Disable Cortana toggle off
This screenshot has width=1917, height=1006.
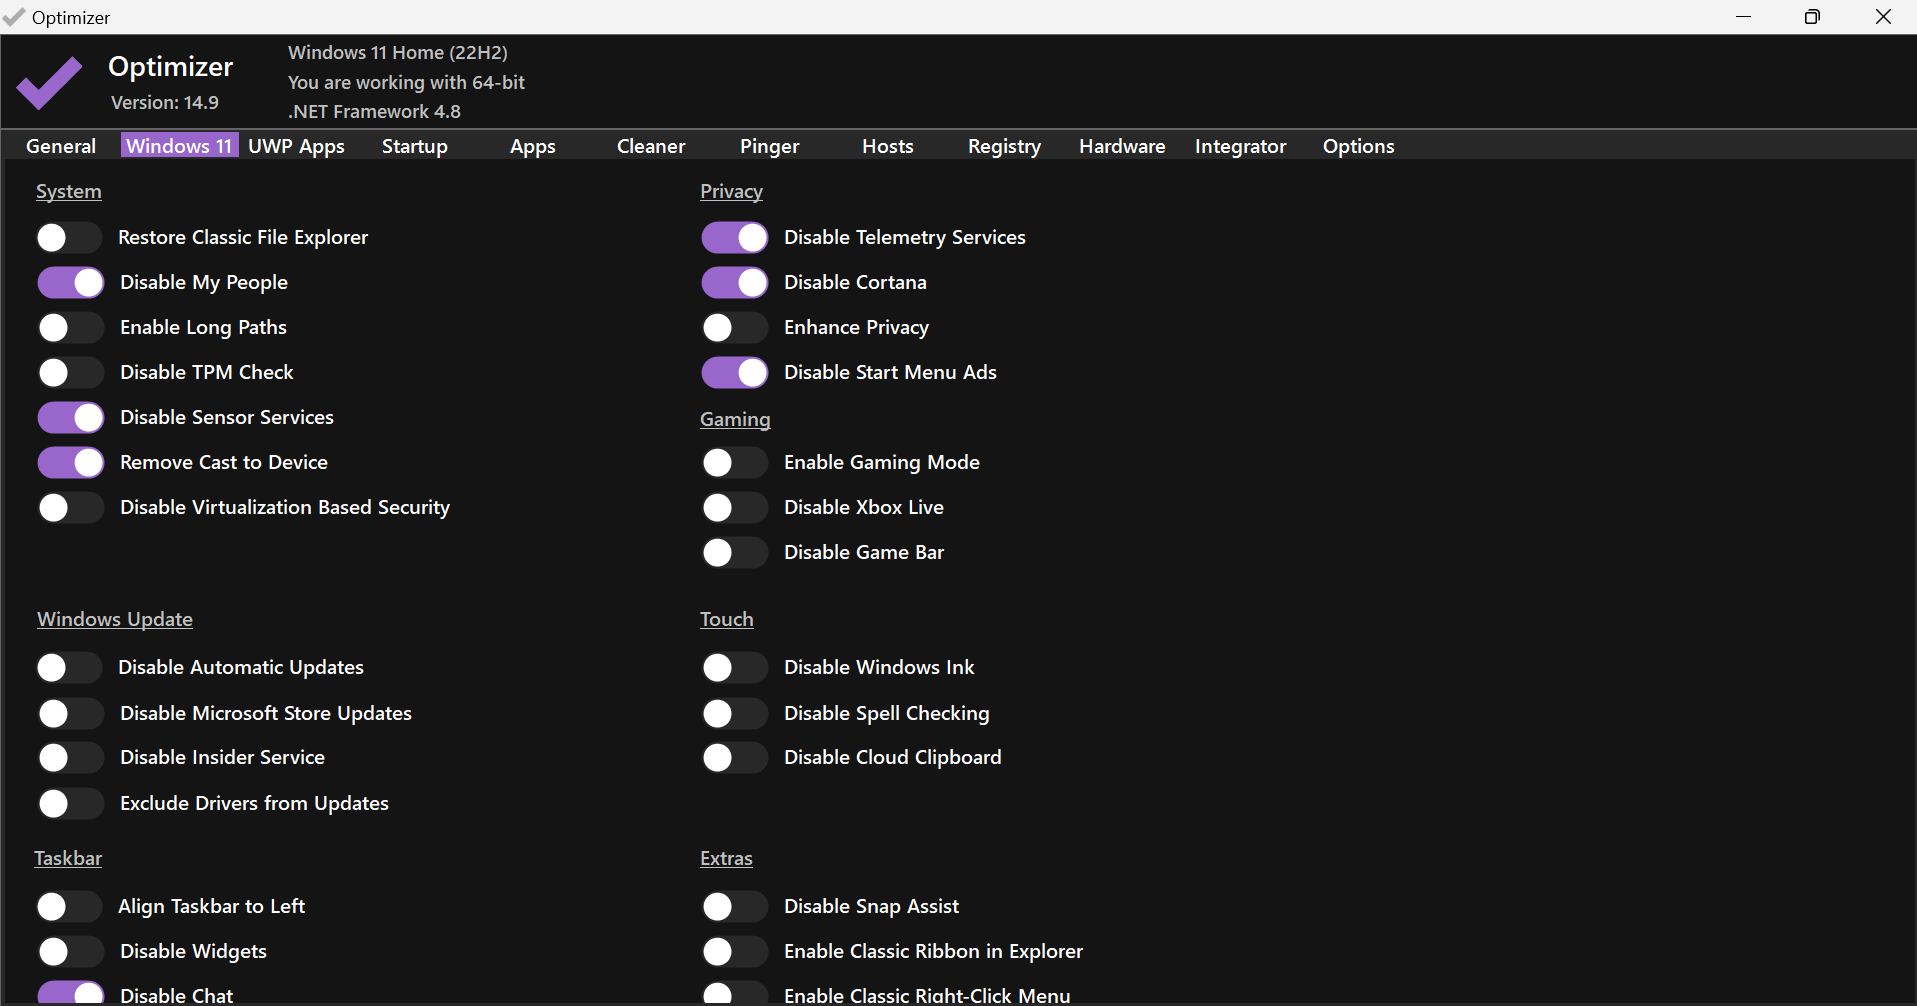click(734, 282)
